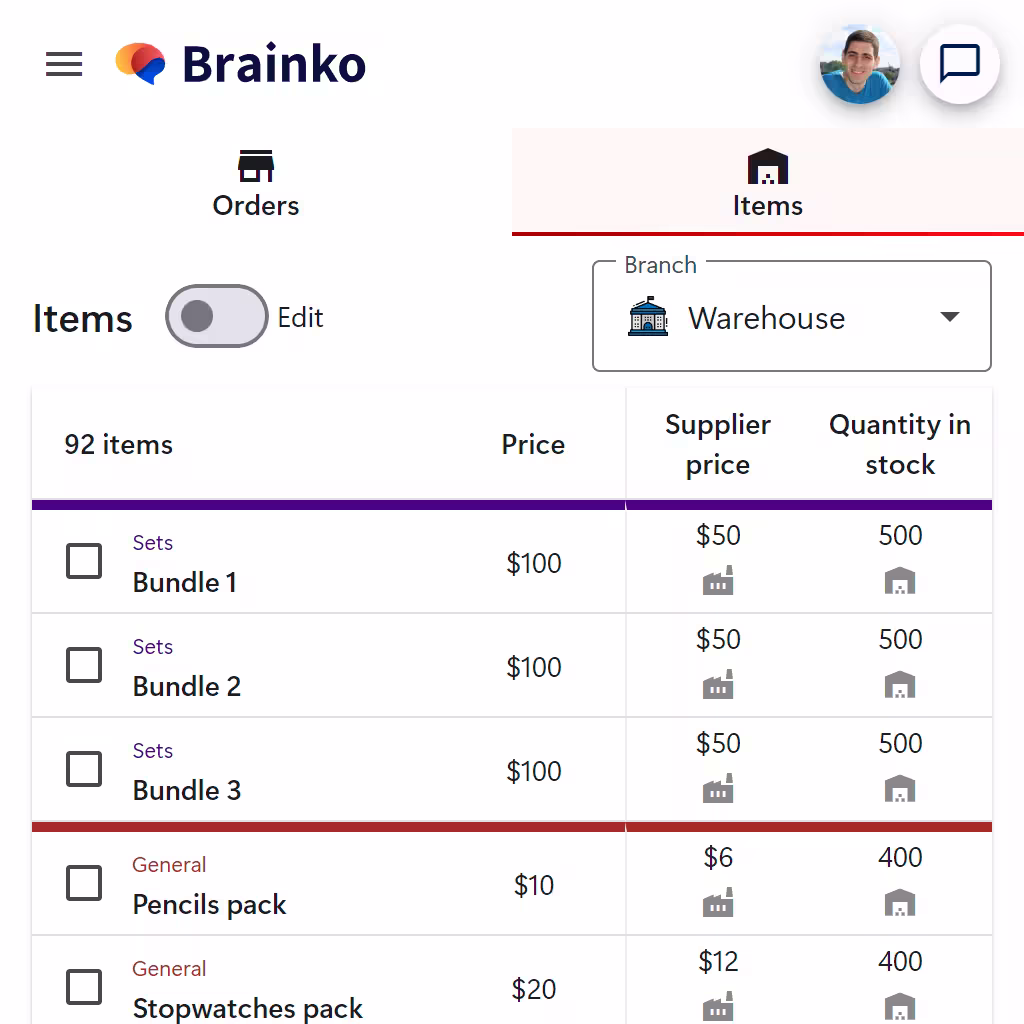1024x1024 pixels.
Task: Click the Branch dropdown arrow
Action: tap(950, 317)
